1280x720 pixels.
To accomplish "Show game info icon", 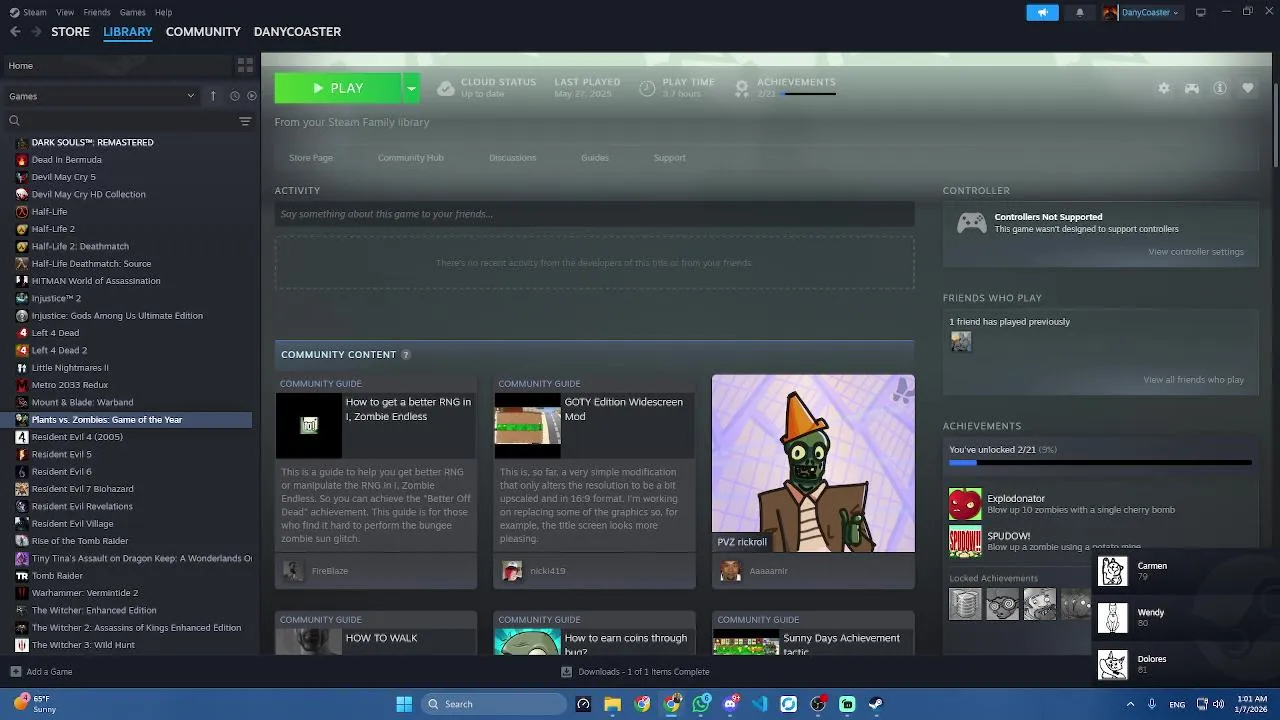I will point(1220,88).
